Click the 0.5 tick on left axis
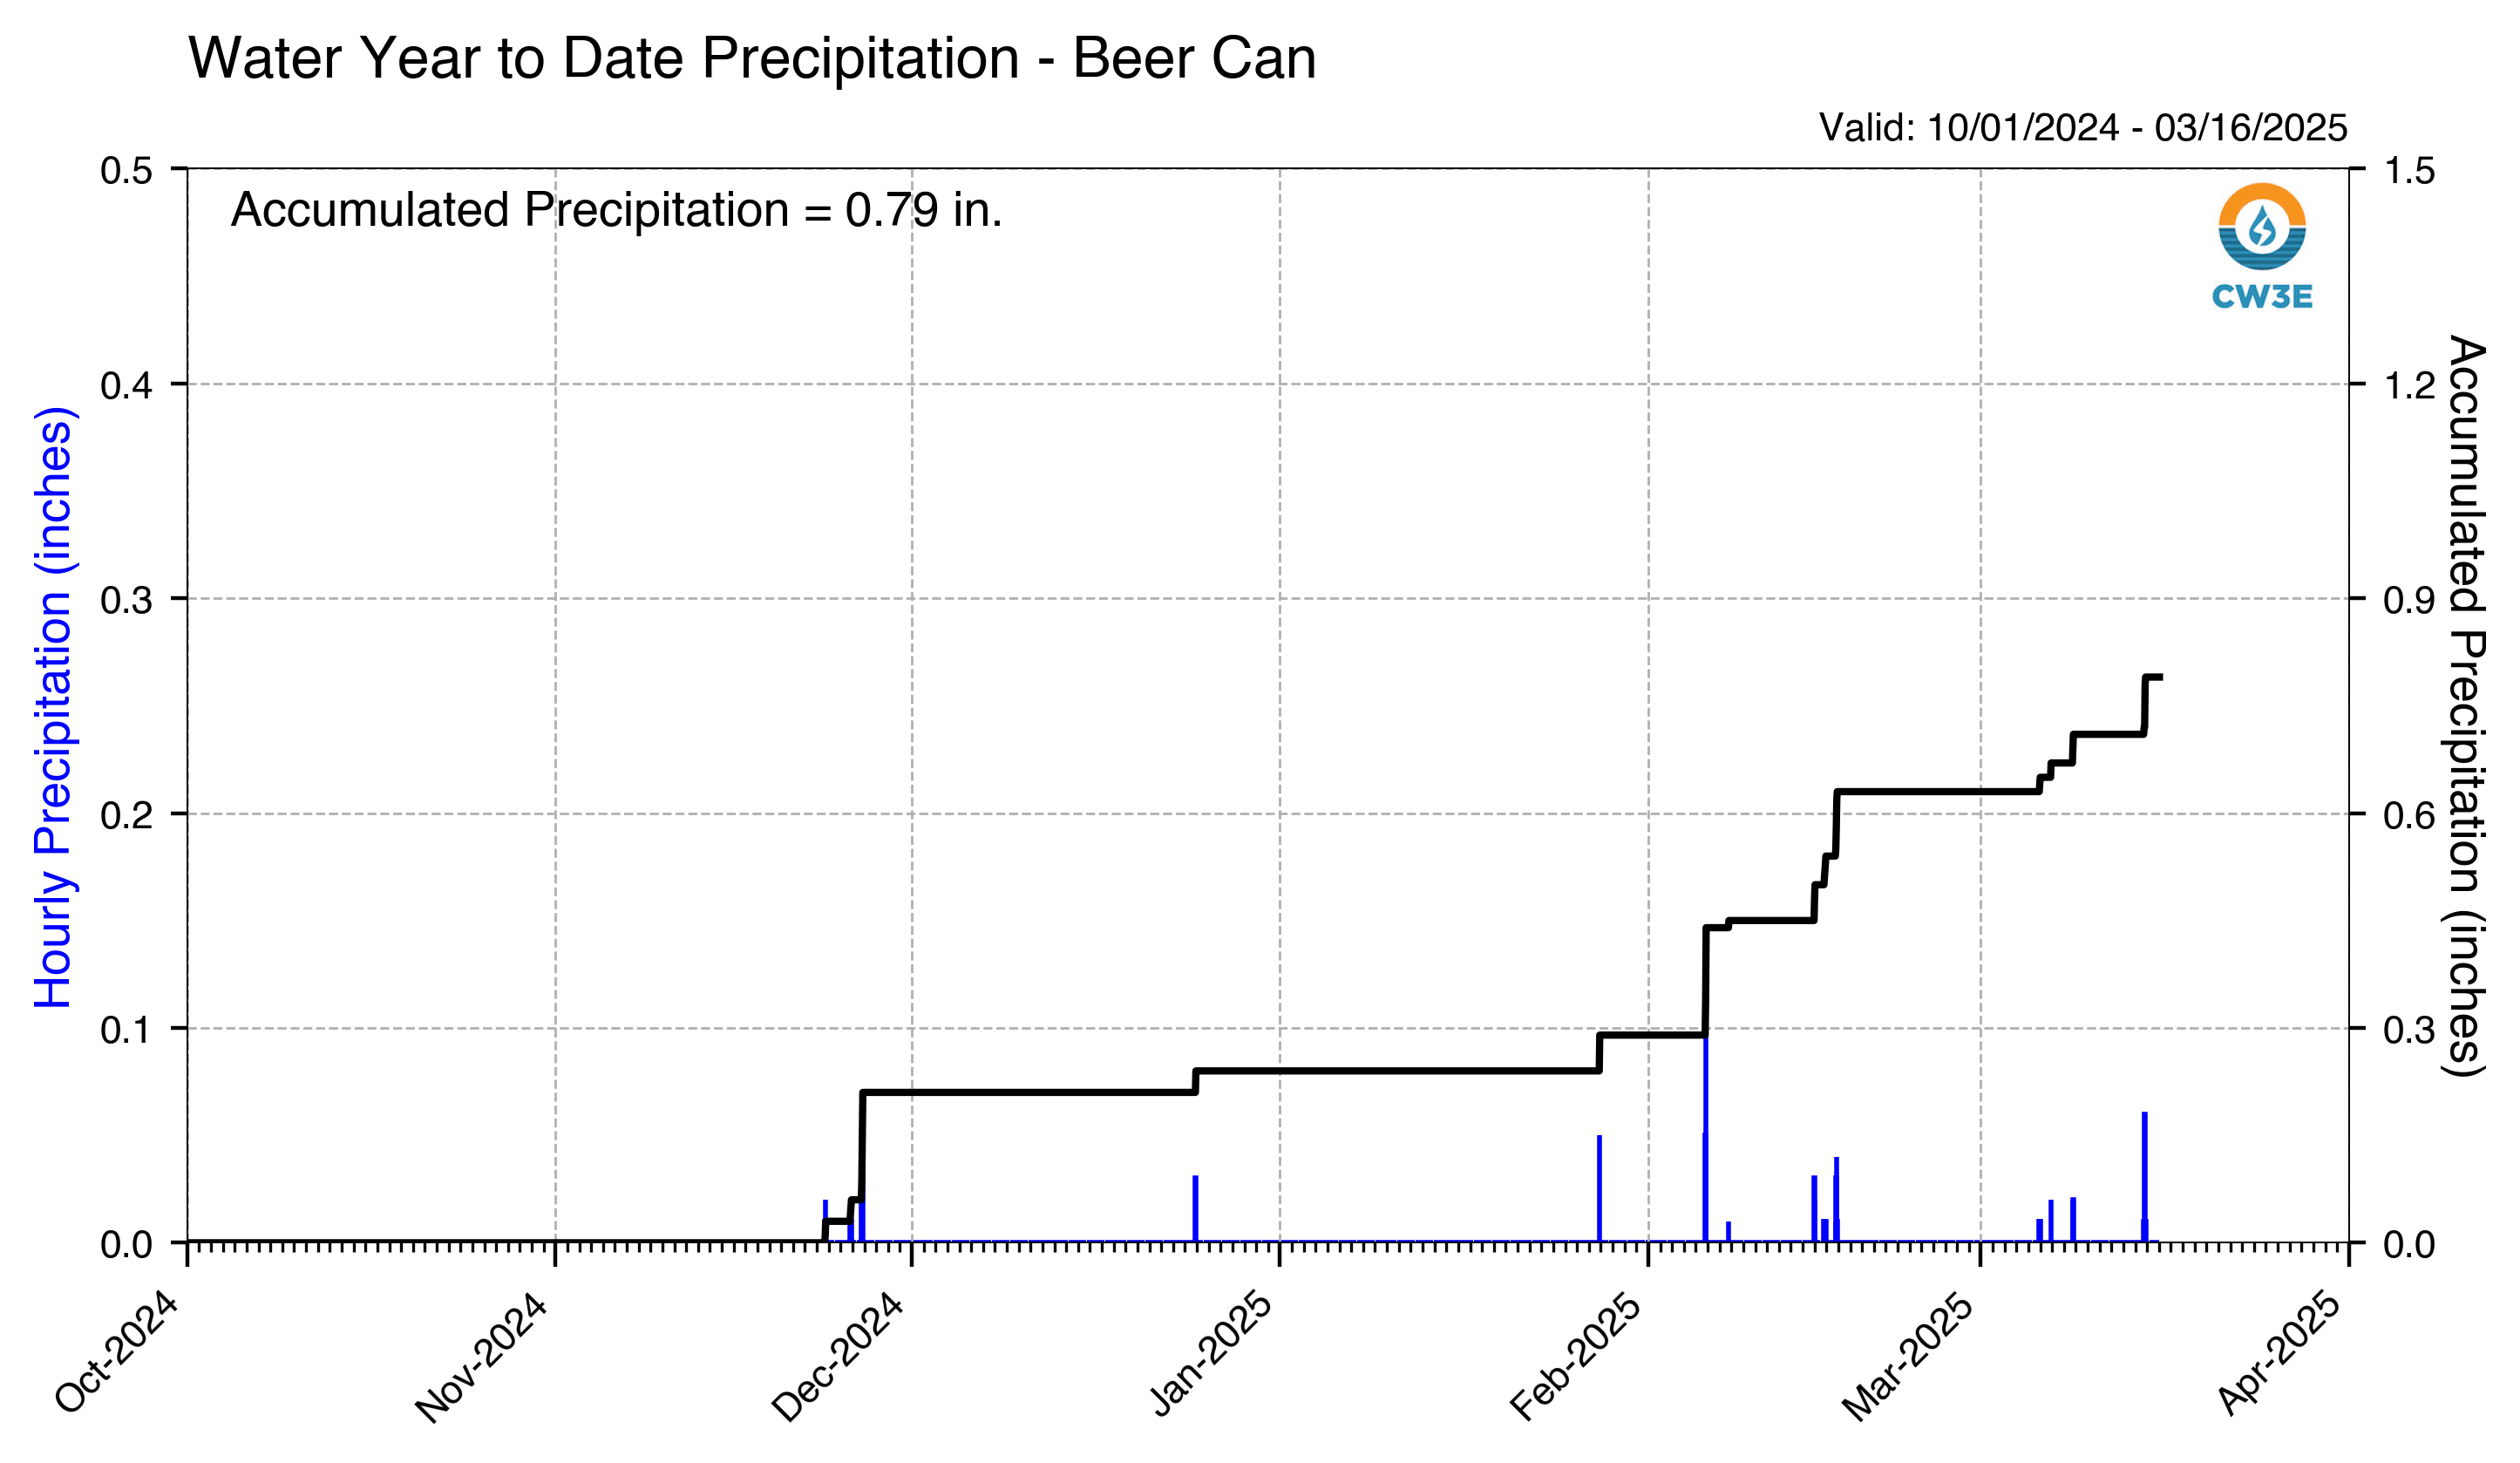Screen dimensions: 2520x1463 pos(126,170)
